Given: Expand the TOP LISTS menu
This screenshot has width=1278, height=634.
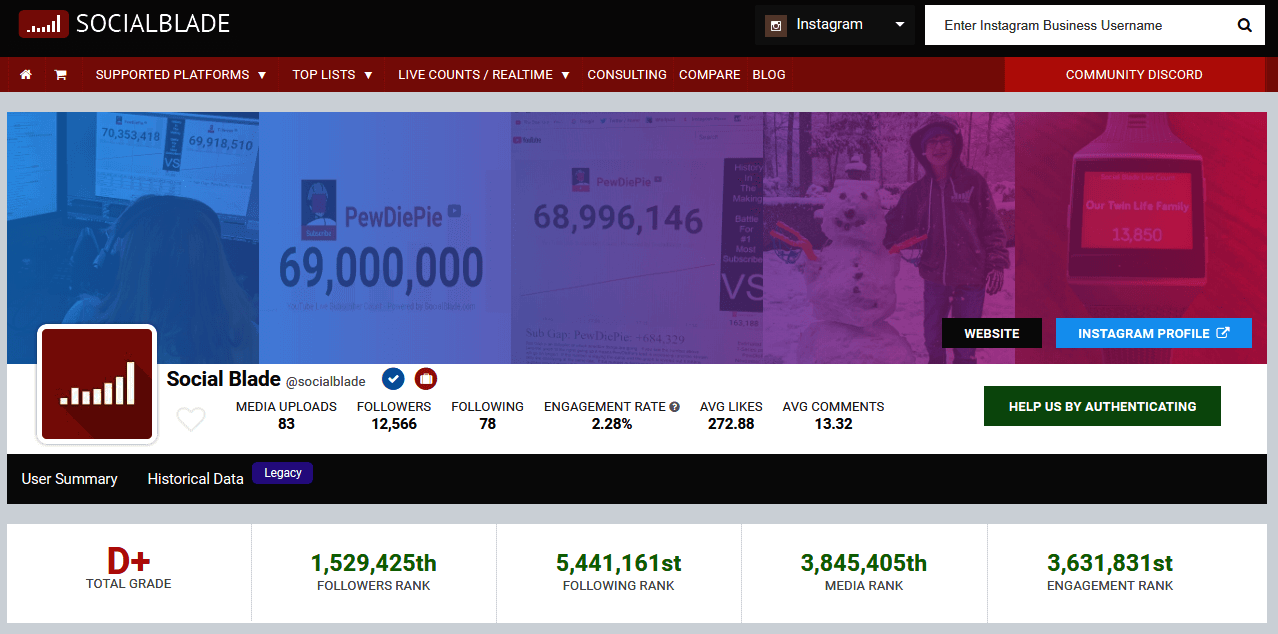Looking at the screenshot, I should point(331,74).
